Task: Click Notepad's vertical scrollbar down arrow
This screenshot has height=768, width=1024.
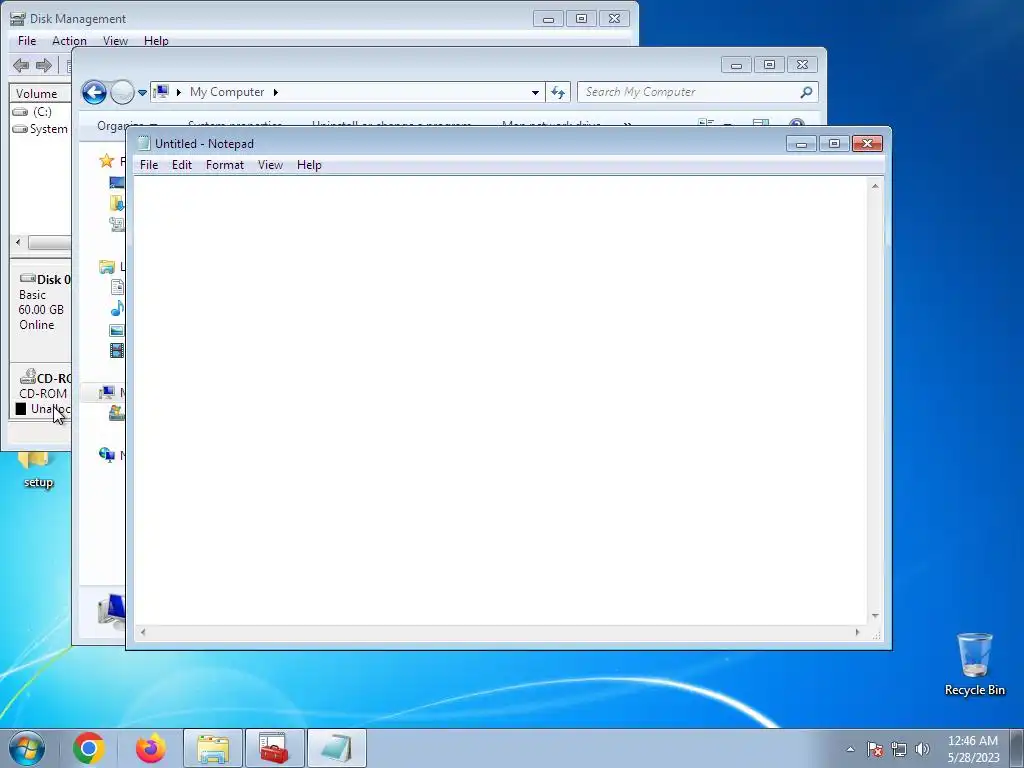Action: tap(875, 616)
